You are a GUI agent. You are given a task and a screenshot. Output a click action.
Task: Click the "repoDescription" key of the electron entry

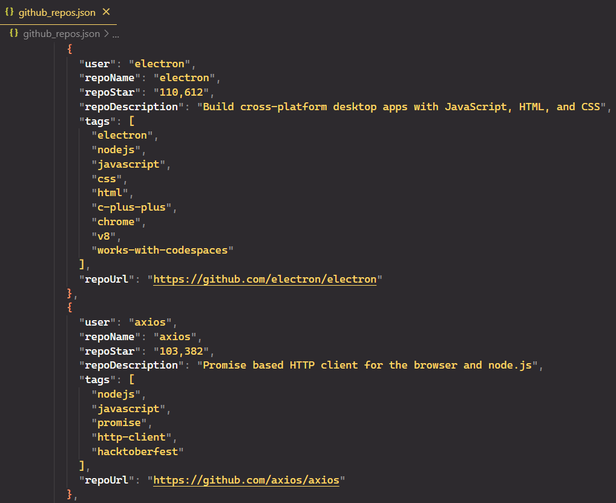pyautogui.click(x=131, y=107)
